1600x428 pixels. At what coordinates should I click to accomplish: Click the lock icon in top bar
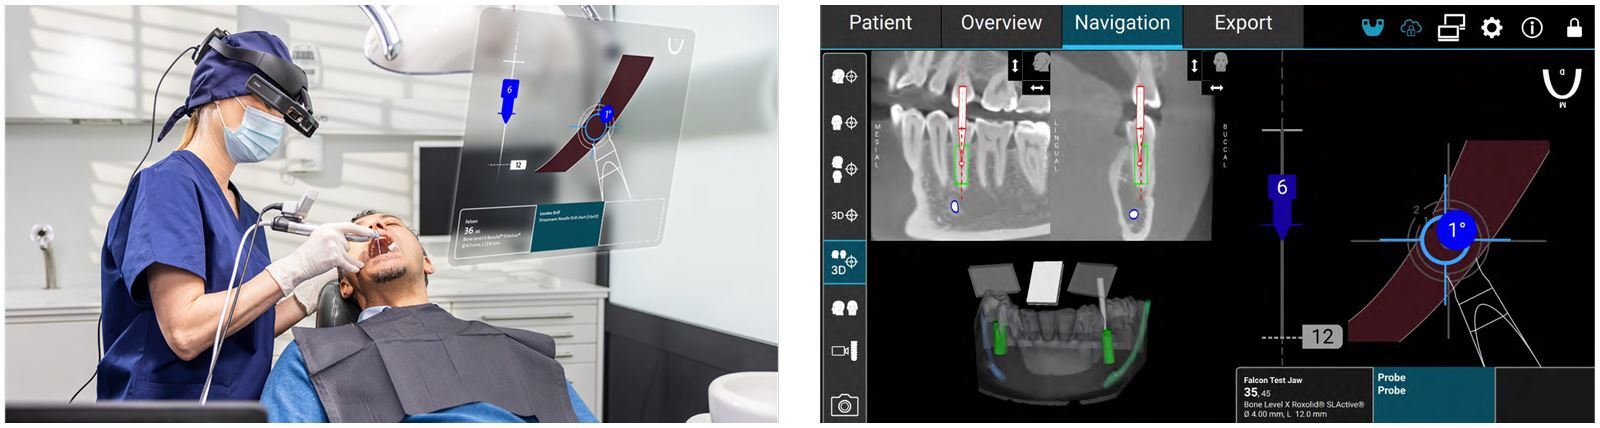(x=1574, y=27)
